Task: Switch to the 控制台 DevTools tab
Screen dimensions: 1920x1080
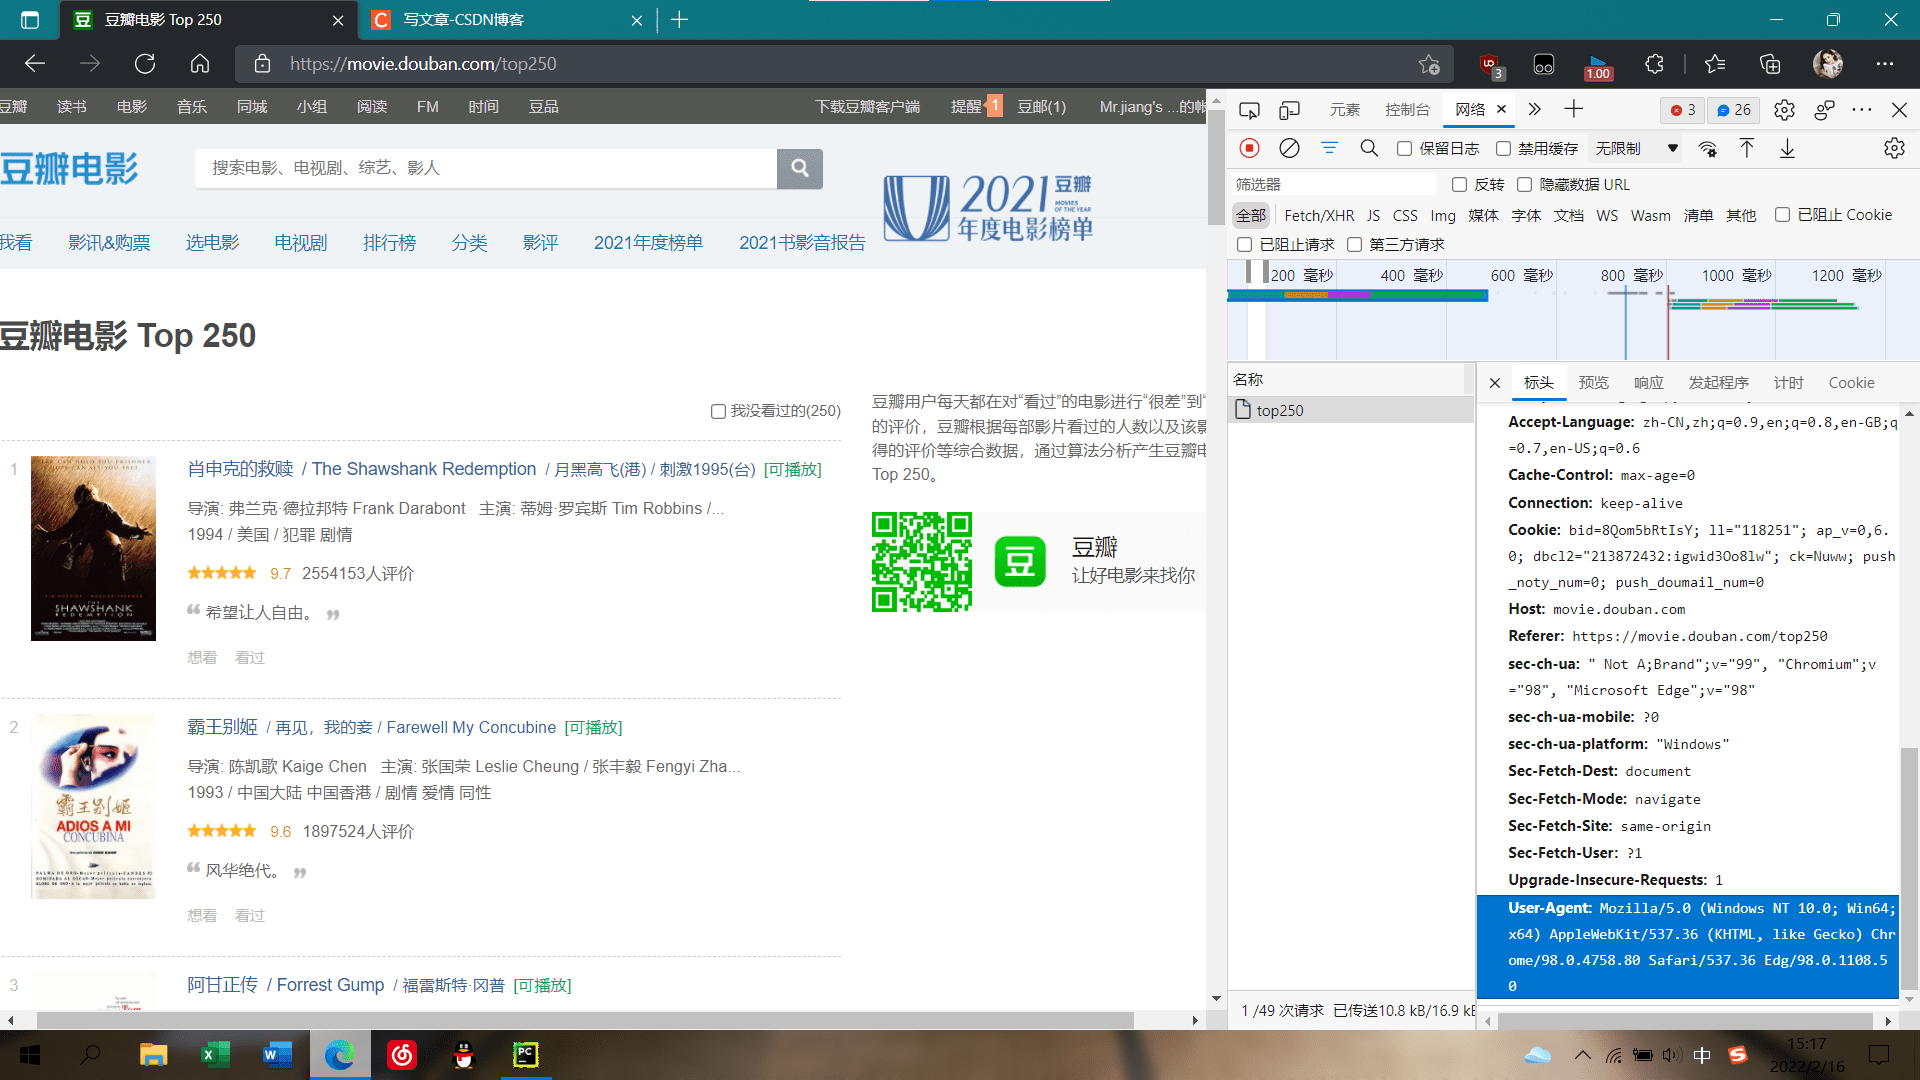Action: 1407,109
